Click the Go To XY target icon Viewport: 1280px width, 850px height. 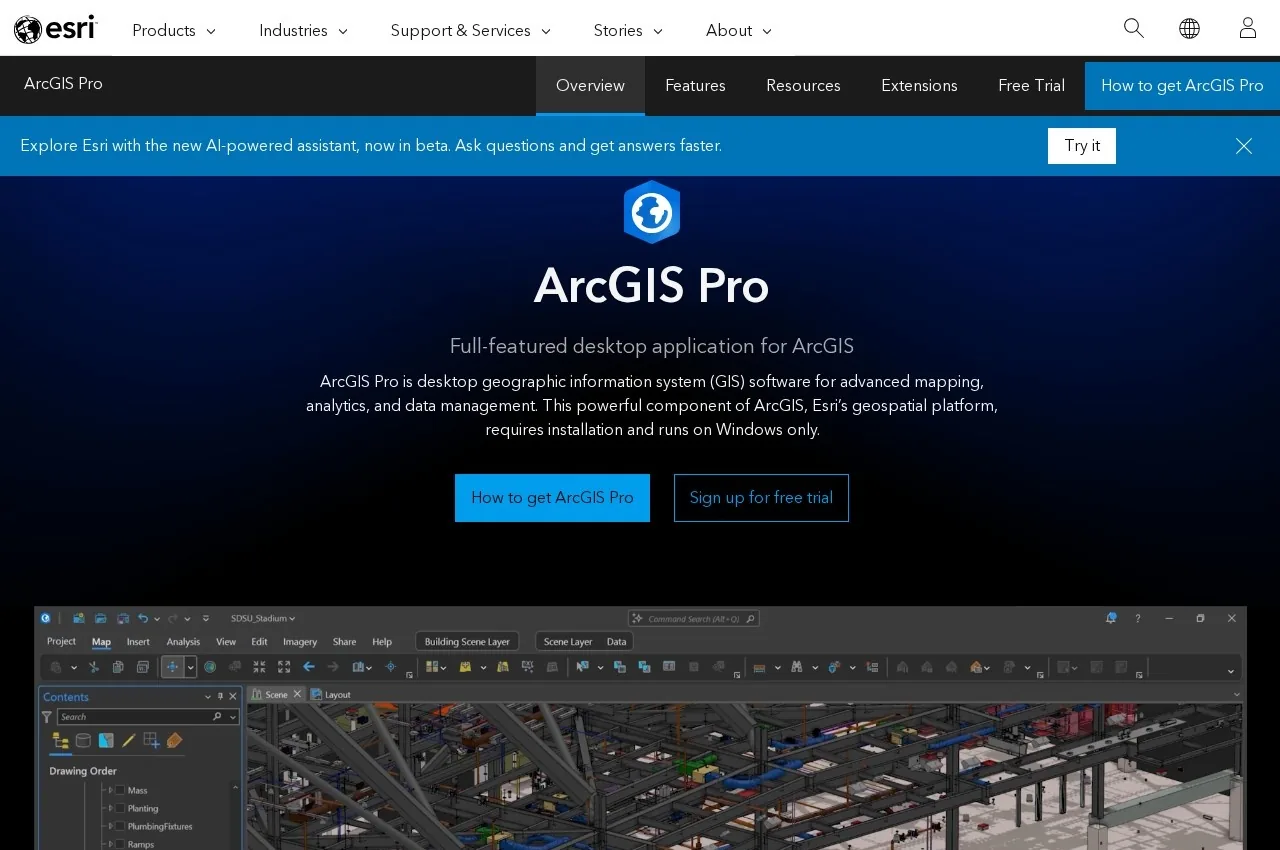click(x=391, y=667)
